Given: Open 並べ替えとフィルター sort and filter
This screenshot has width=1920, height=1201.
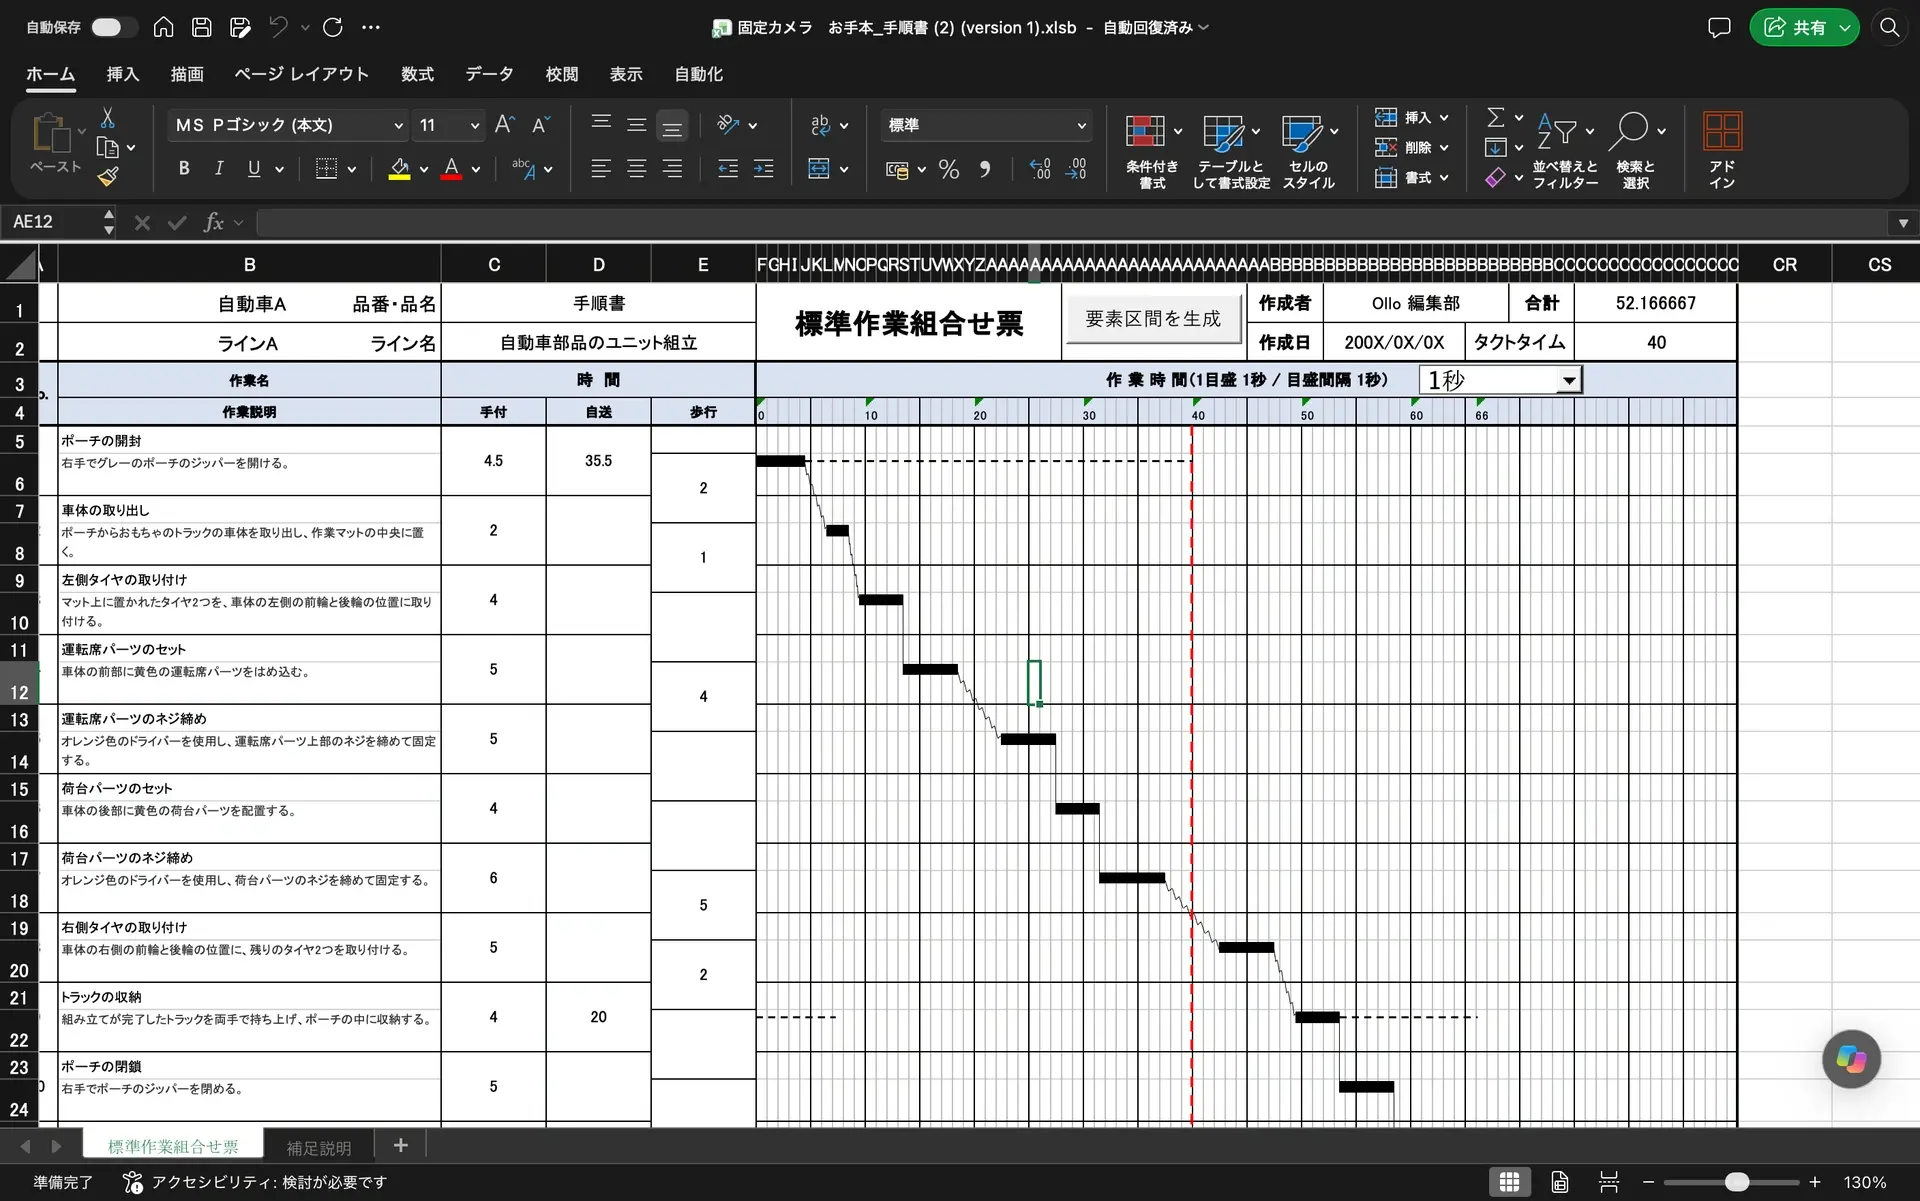Looking at the screenshot, I should click(x=1565, y=150).
